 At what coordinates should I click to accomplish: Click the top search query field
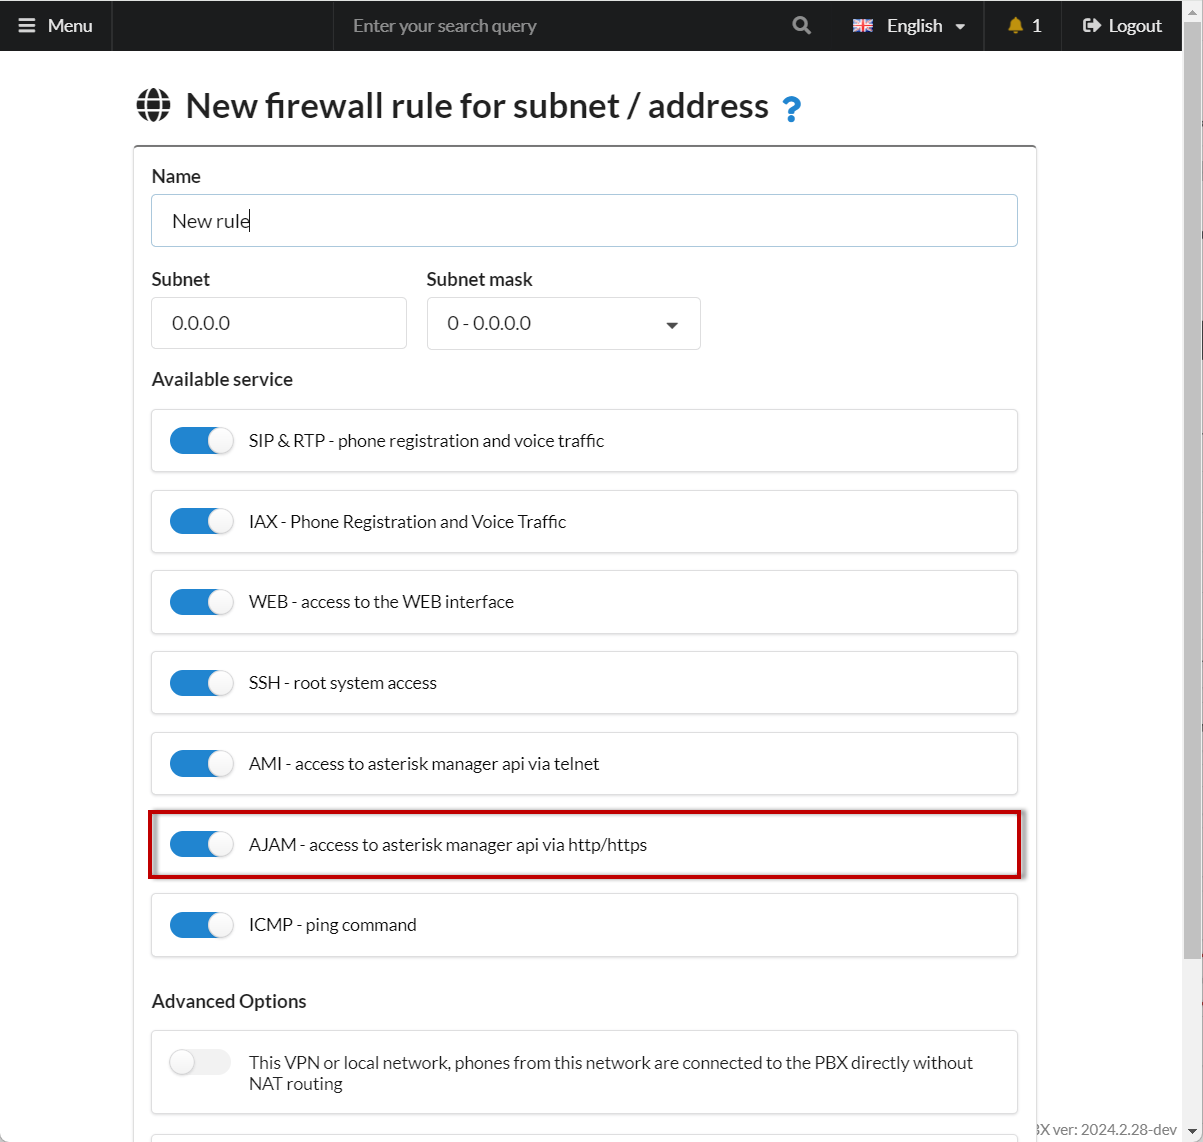tap(560, 26)
